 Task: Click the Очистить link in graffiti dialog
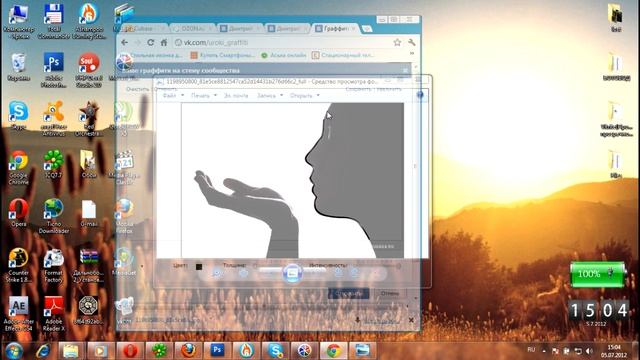coord(138,89)
